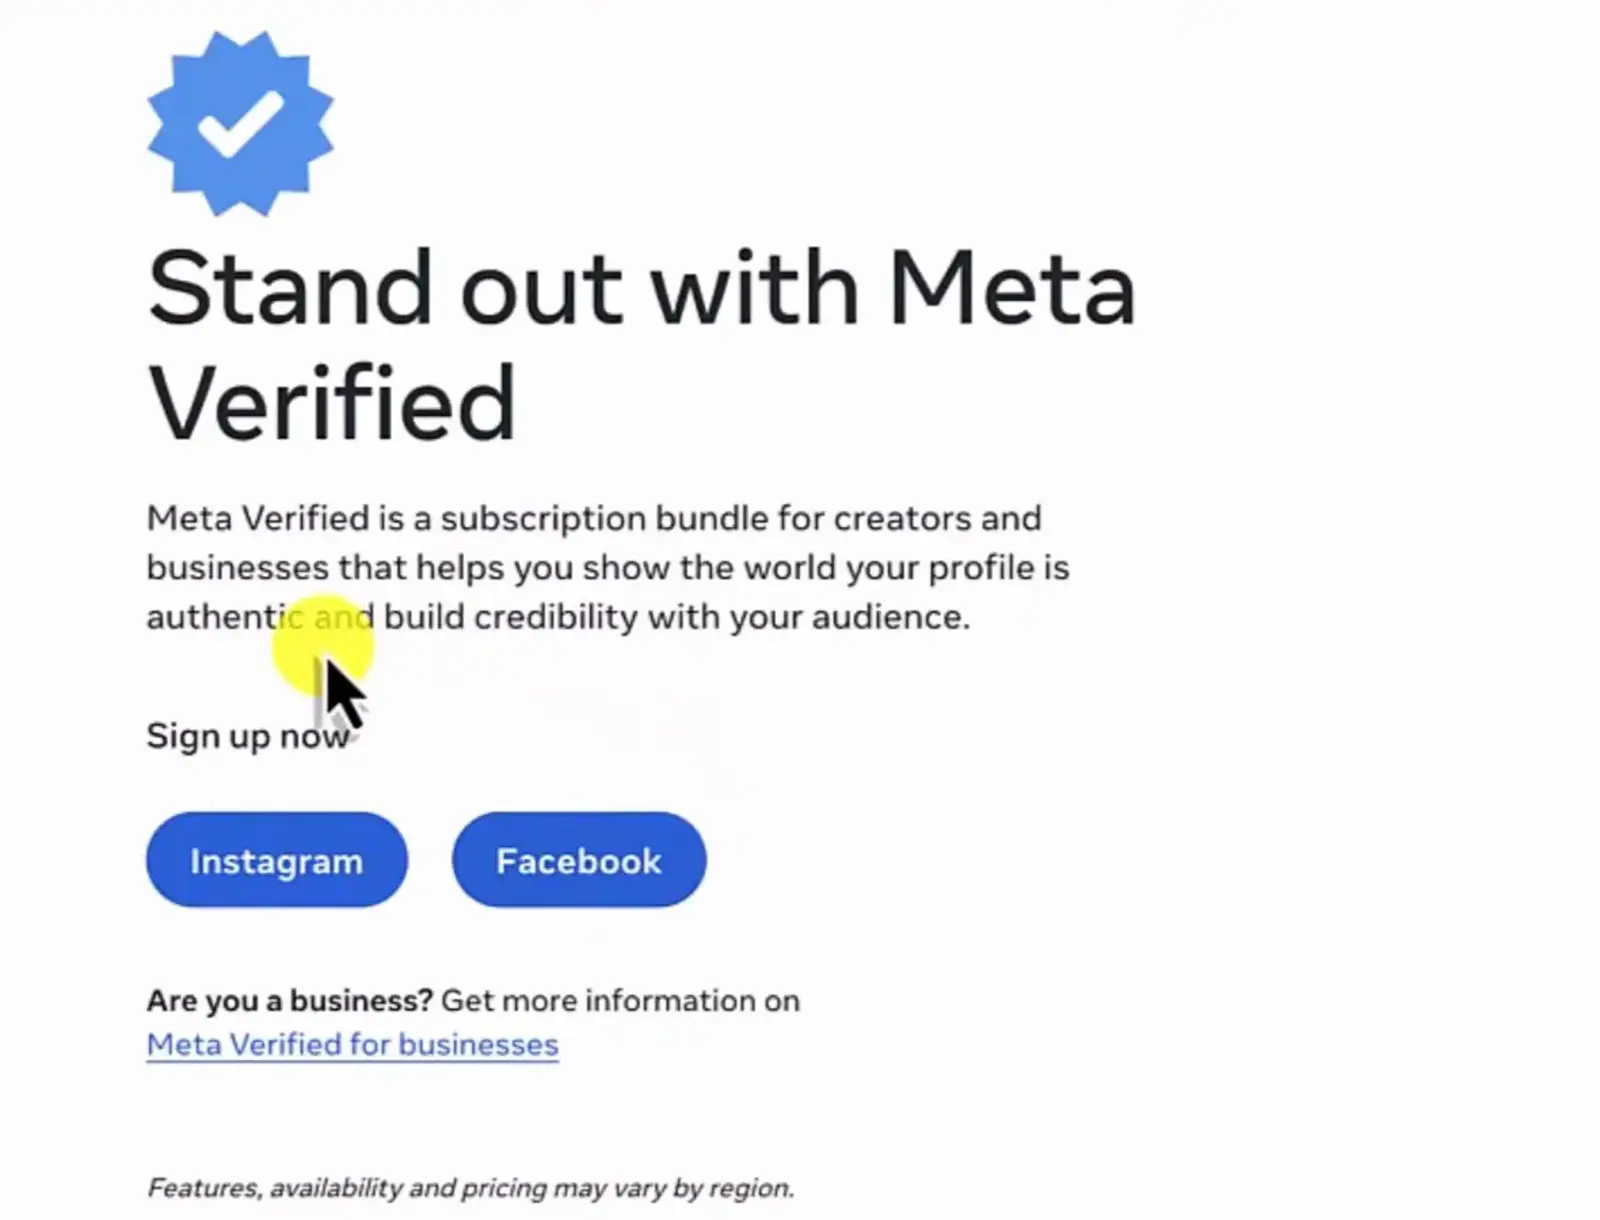This screenshot has height=1220, width=1600.
Task: Click the word 'businesses' starting the second description line
Action: point(237,568)
